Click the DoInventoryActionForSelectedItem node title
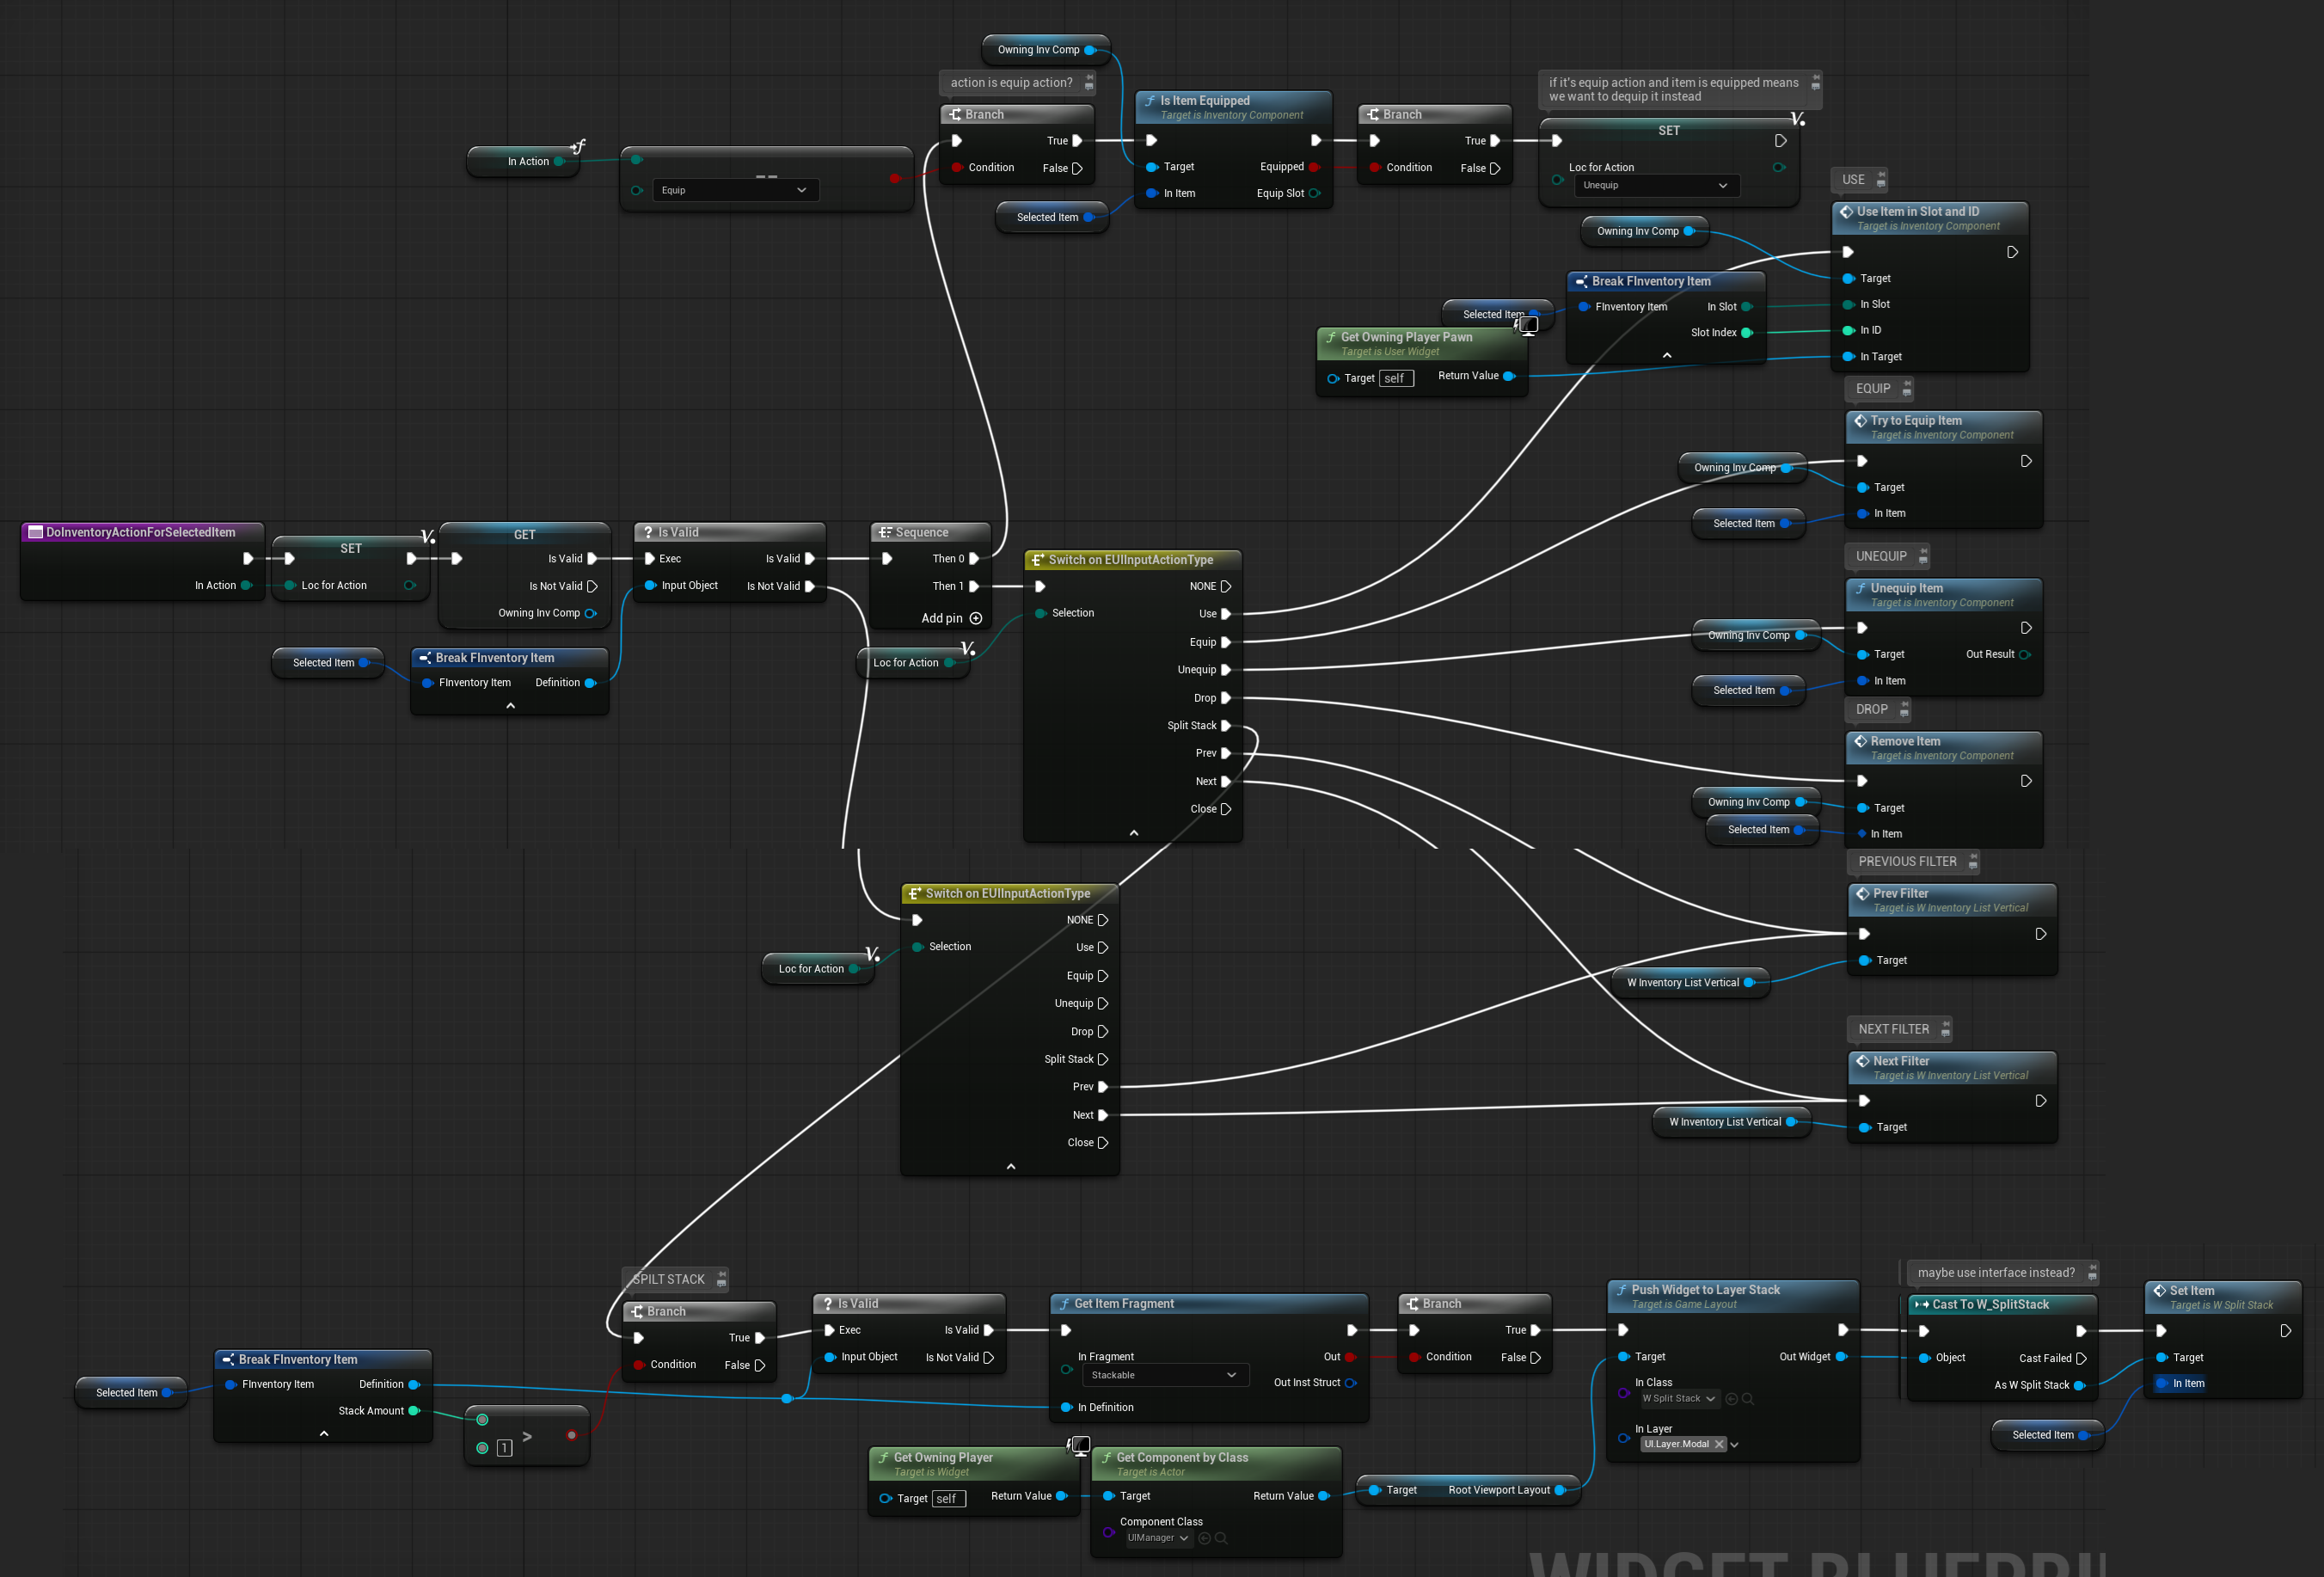The image size is (2324, 1577). [x=141, y=532]
